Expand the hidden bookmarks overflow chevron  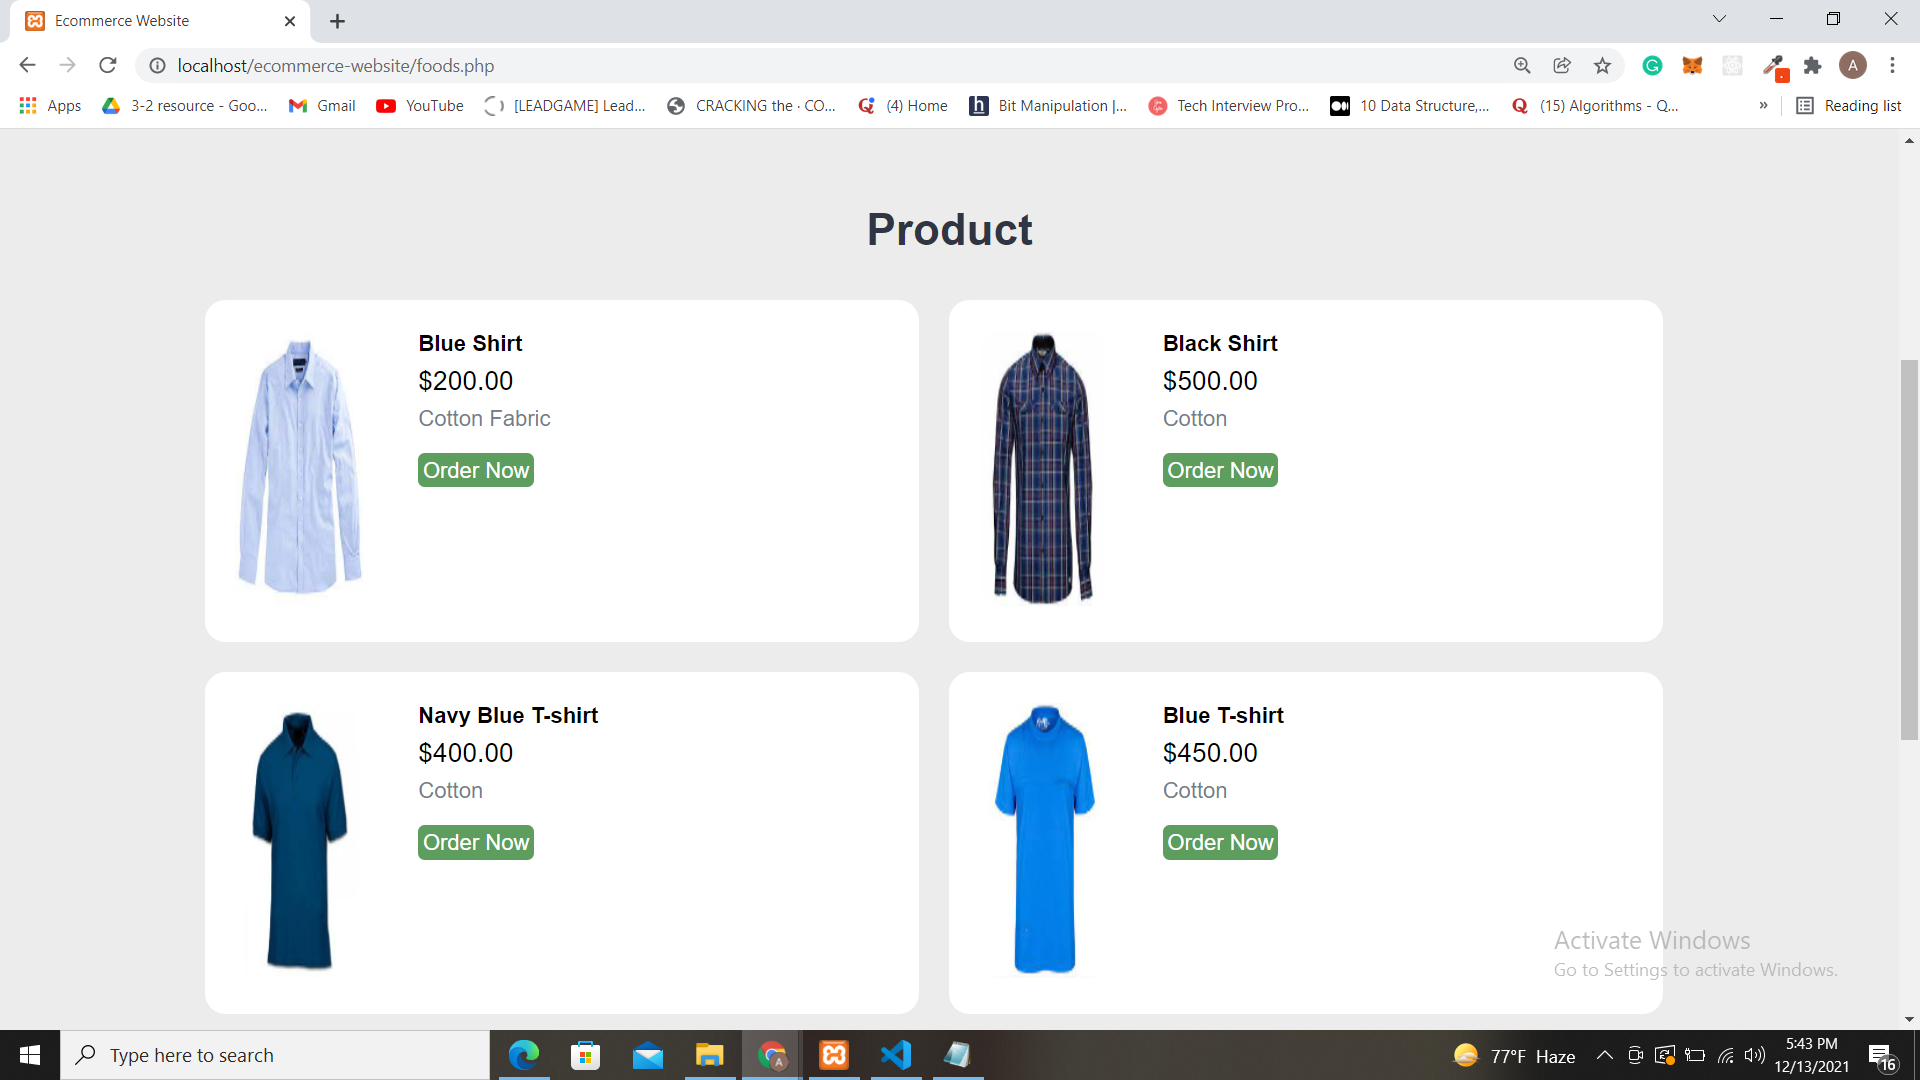(1763, 106)
